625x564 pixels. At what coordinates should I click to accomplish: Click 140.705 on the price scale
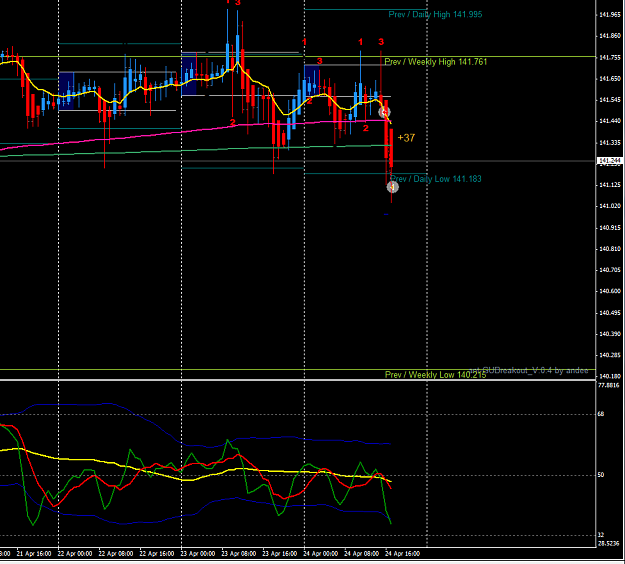[610, 270]
